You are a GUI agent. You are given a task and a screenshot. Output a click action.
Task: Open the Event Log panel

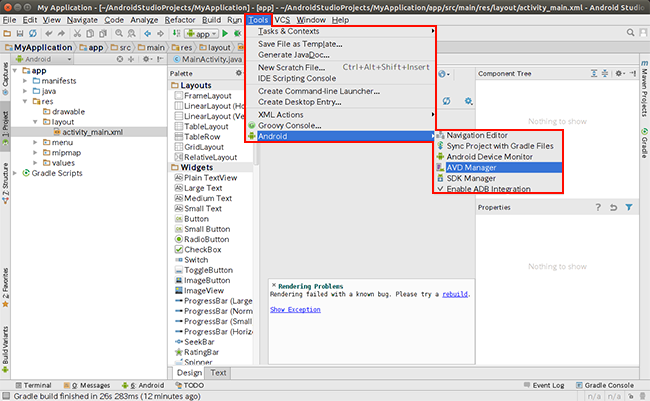point(544,385)
